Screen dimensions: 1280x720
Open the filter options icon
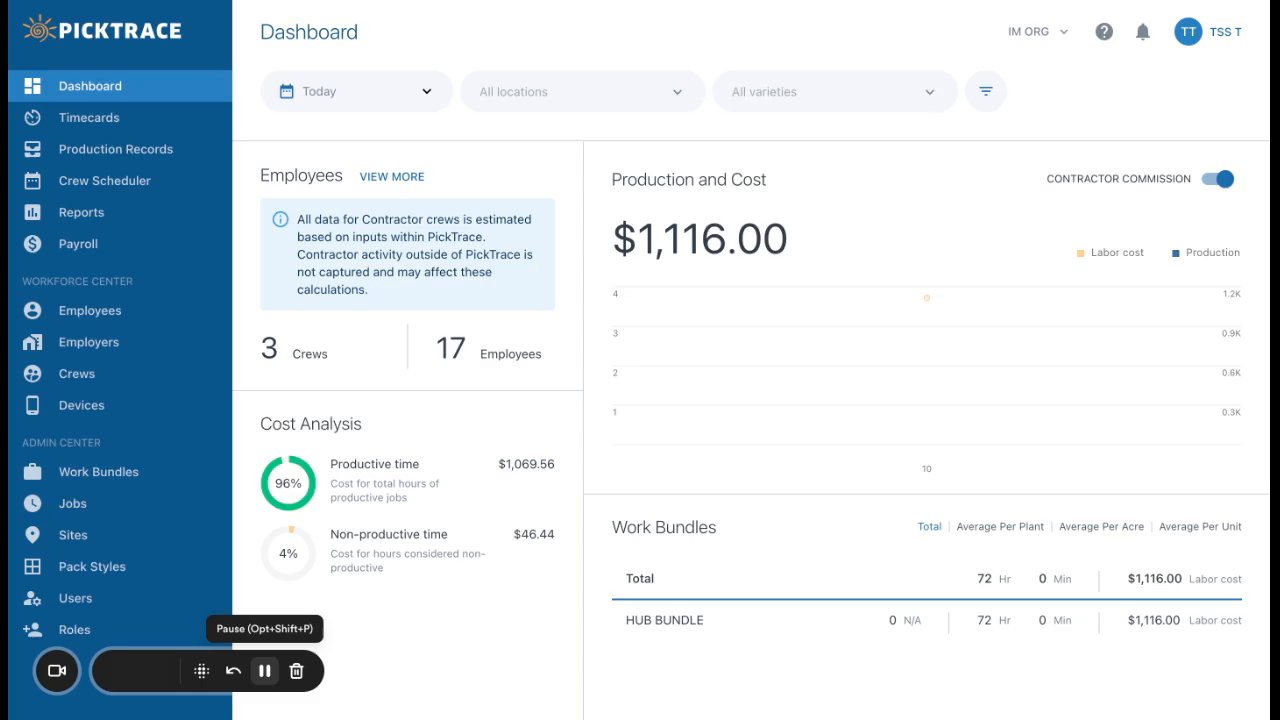coord(986,91)
